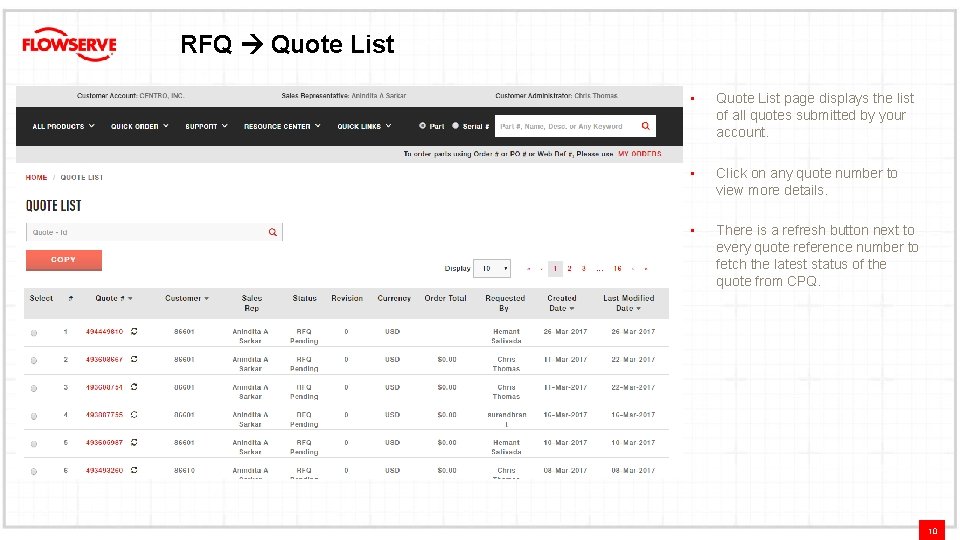Screen dimensions: 960x540
Task: Go to previous page arrow in pagination
Action: pyautogui.click(x=541, y=268)
